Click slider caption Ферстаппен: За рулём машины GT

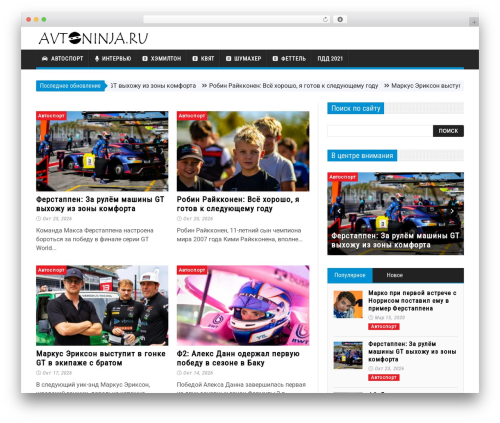pos(395,240)
